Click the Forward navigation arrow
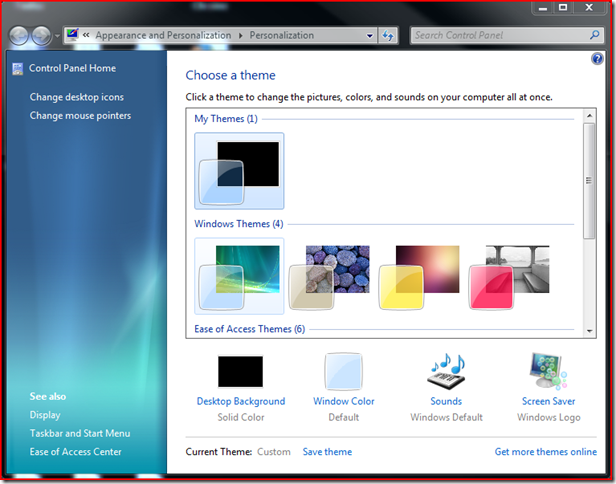Screen dimensions: 616x484 pyautogui.click(x=41, y=36)
